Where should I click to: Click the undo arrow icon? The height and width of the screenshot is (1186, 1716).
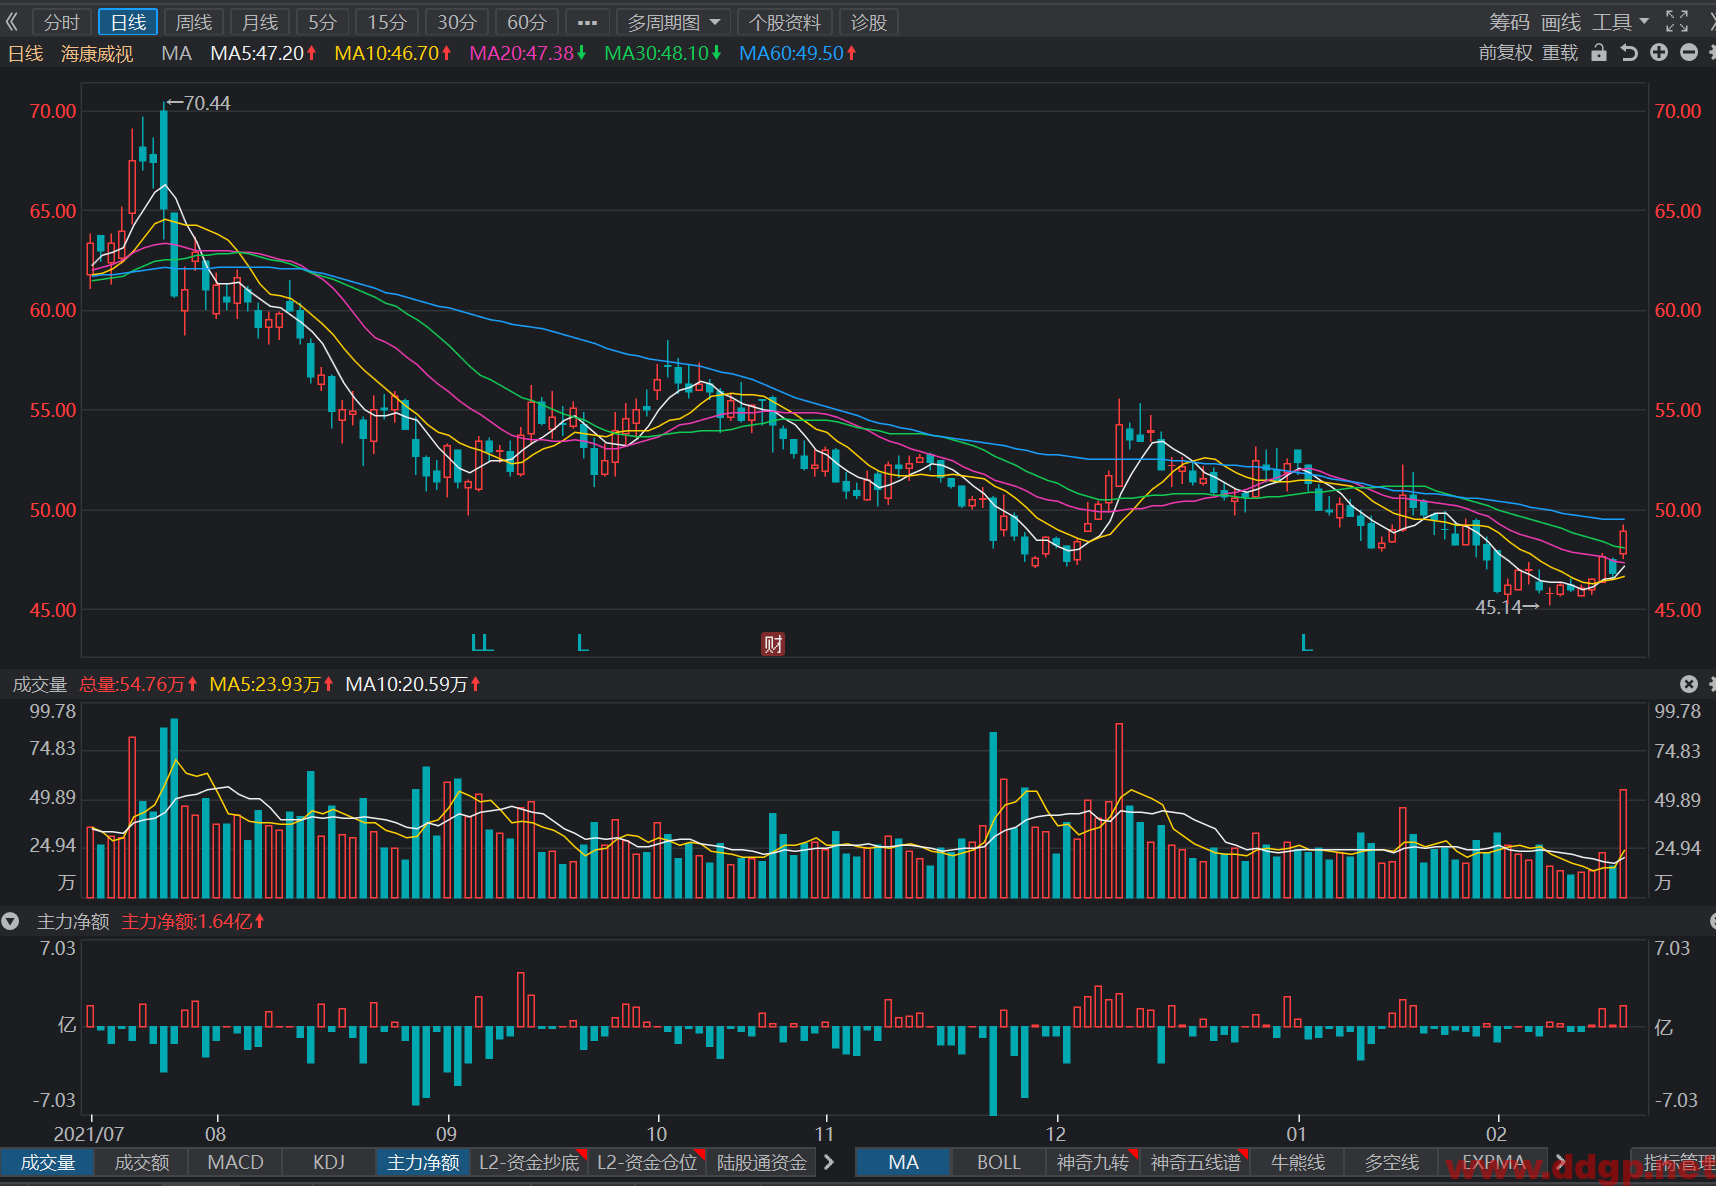[1629, 53]
